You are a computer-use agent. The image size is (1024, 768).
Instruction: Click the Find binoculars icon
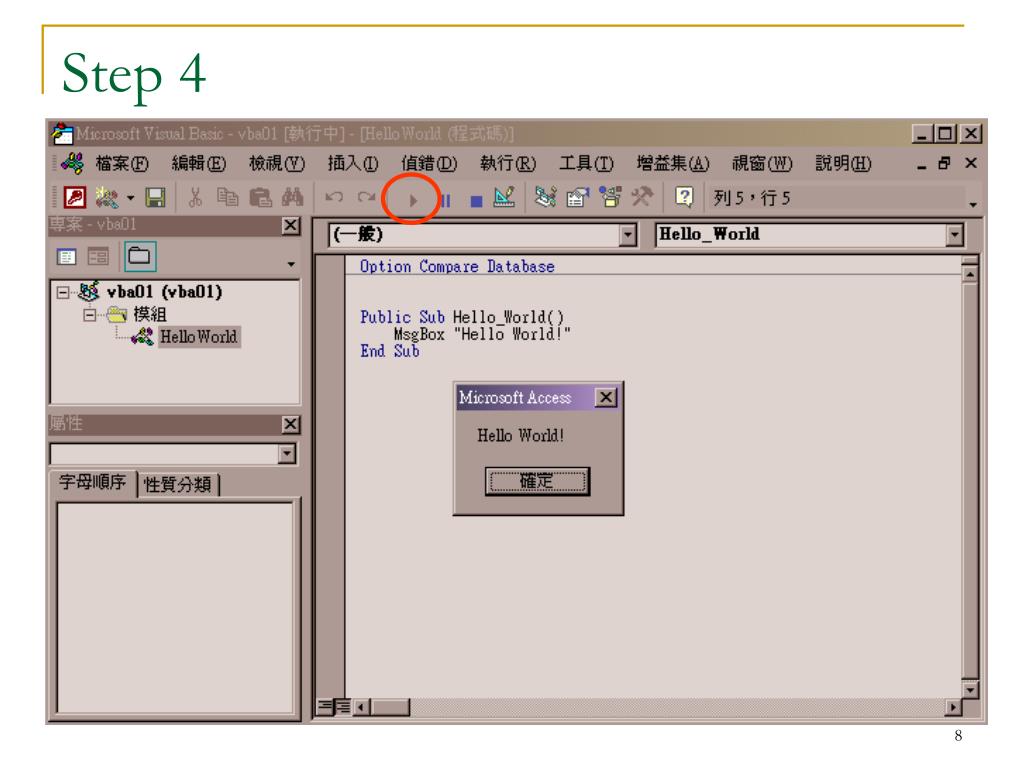[293, 197]
